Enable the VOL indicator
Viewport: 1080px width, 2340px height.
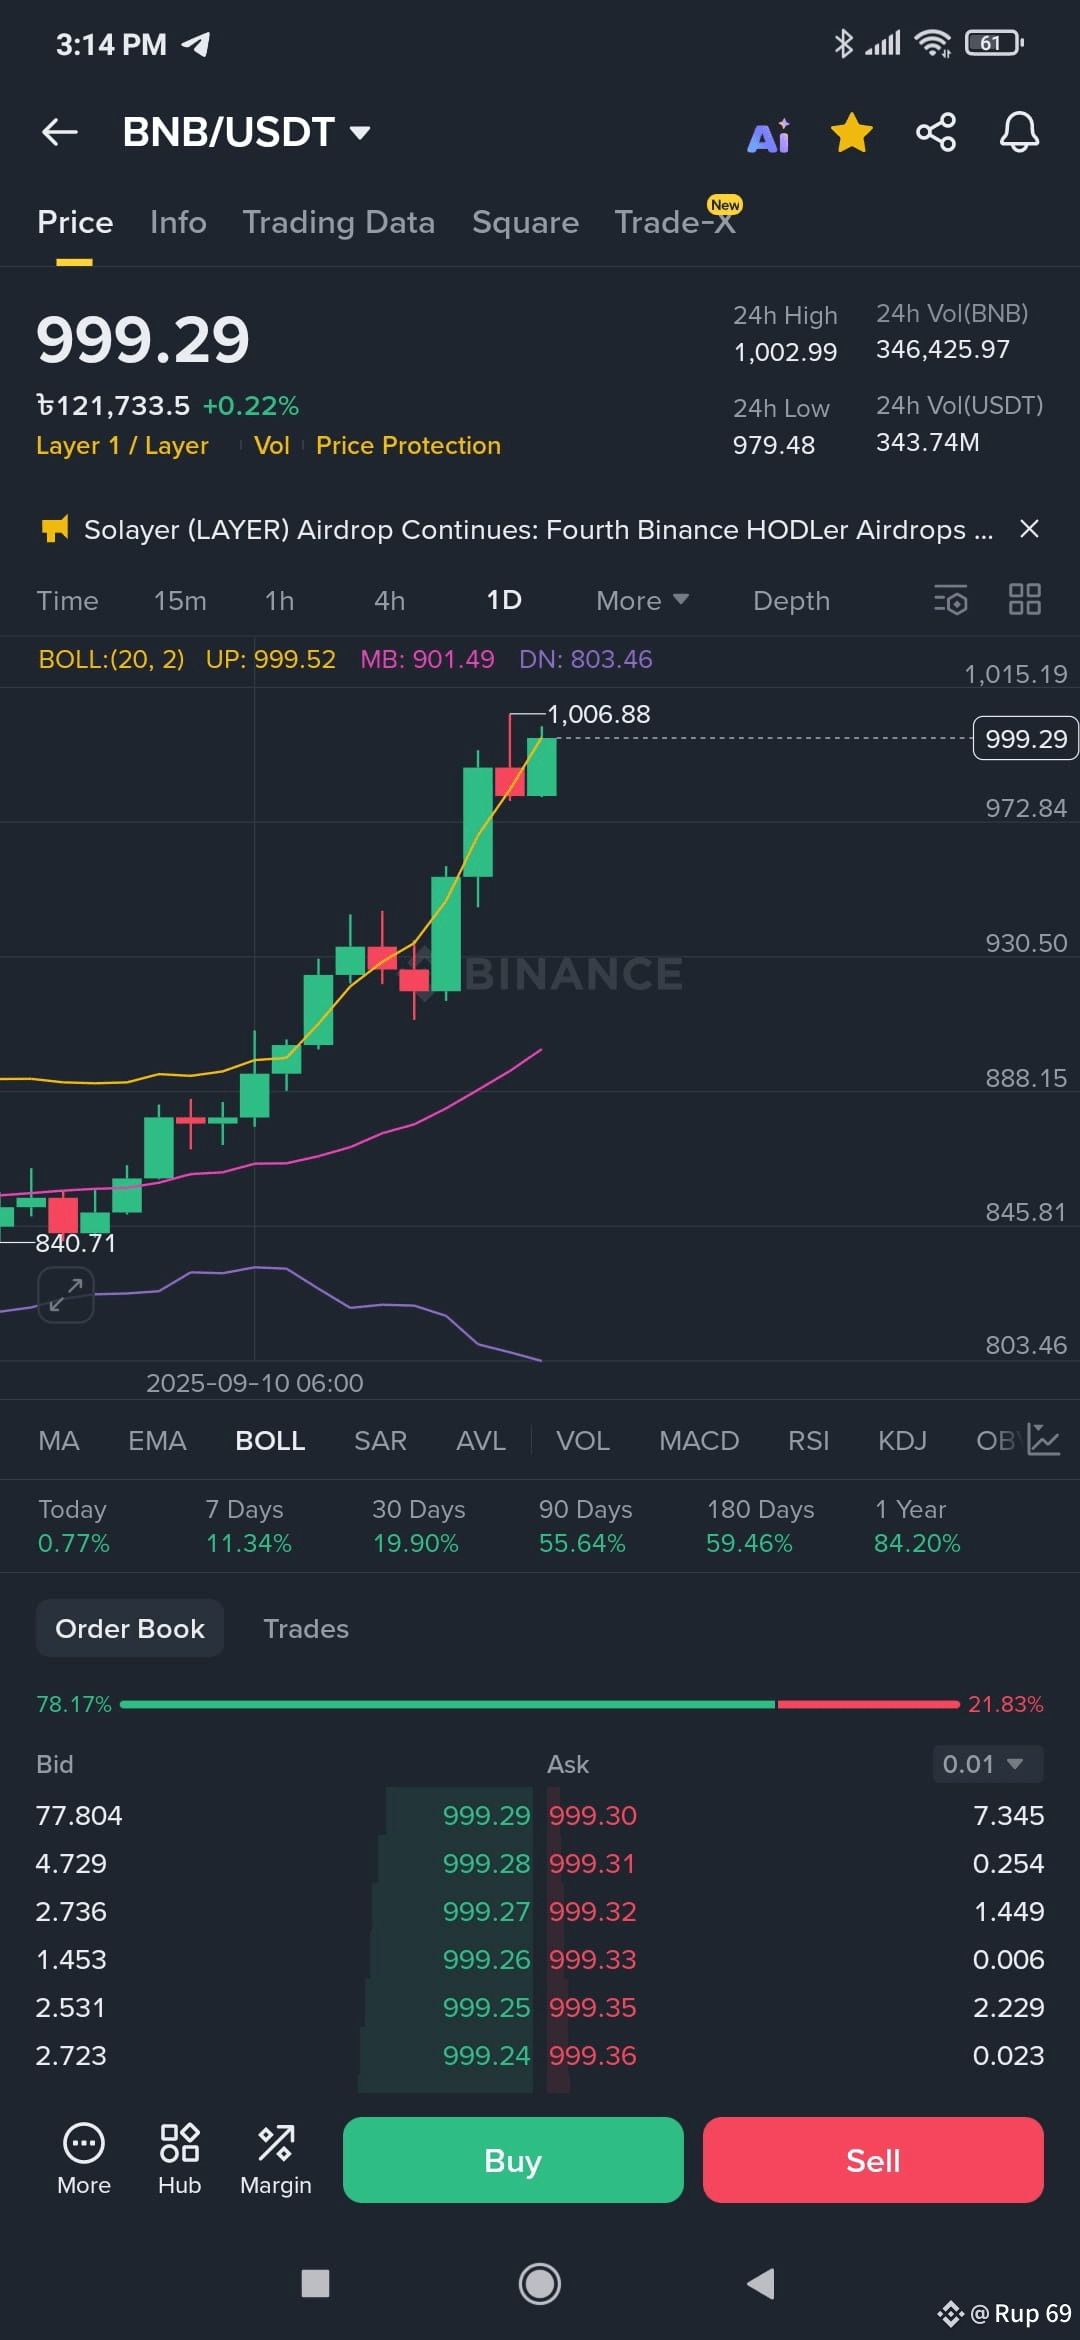point(583,1440)
